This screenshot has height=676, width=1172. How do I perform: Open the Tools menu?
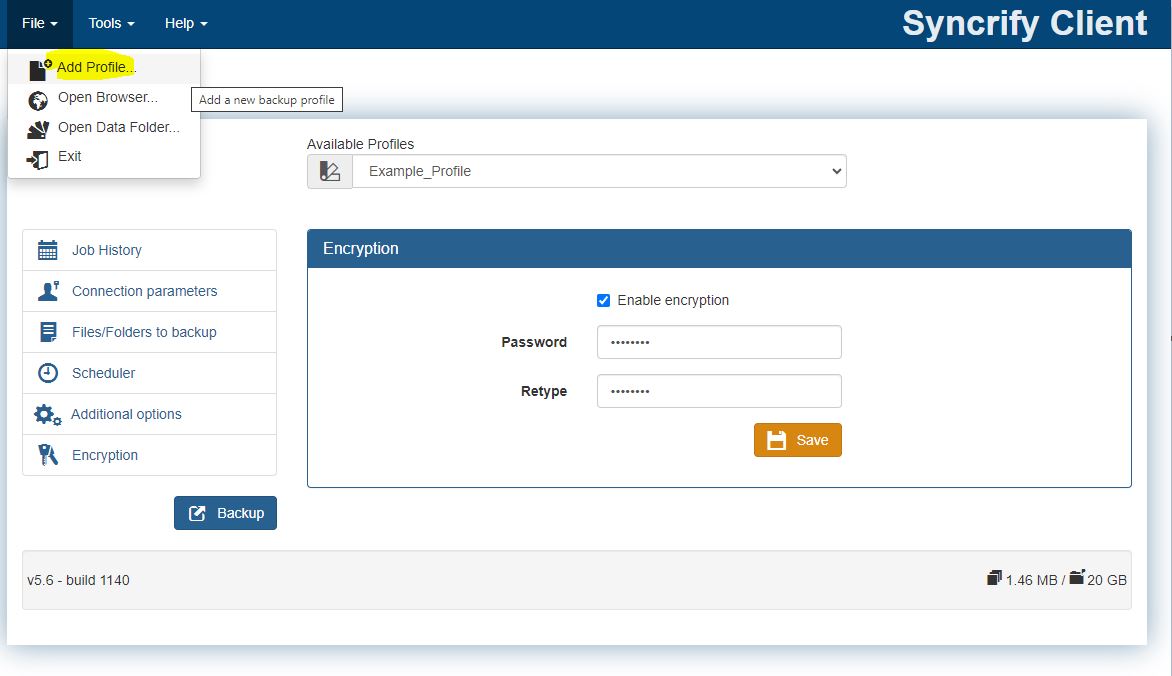(x=111, y=23)
